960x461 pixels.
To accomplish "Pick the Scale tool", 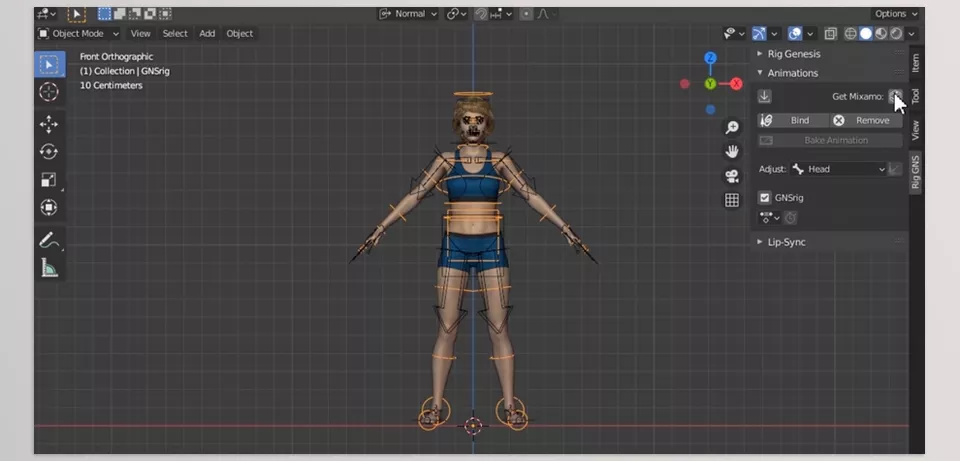I will (x=49, y=179).
